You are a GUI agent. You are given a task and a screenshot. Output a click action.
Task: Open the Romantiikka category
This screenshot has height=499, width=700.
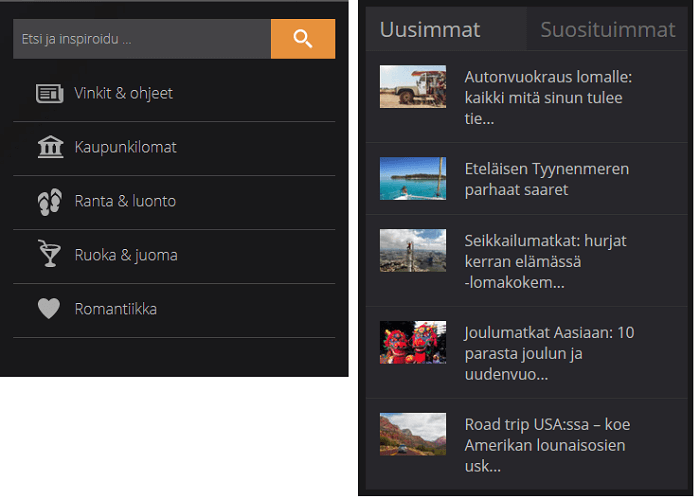pyautogui.click(x=116, y=309)
